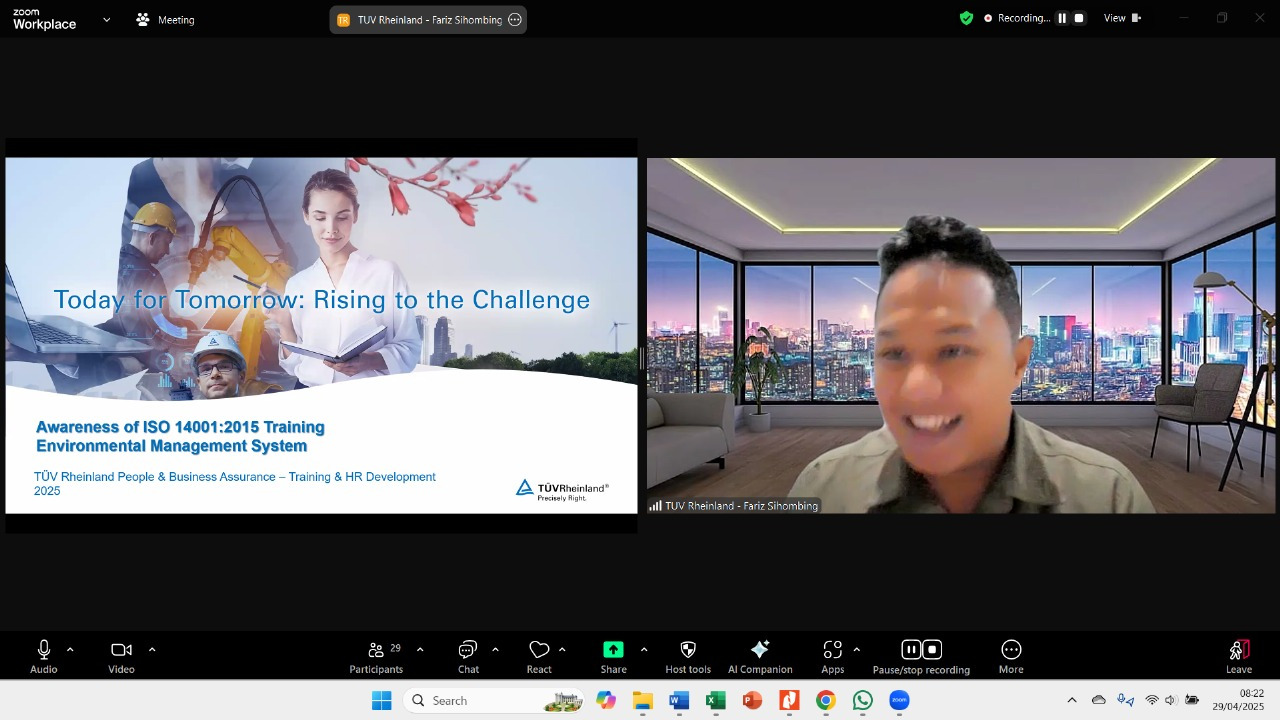Open the View layout menu
The width and height of the screenshot is (1280, 720).
click(x=1122, y=18)
